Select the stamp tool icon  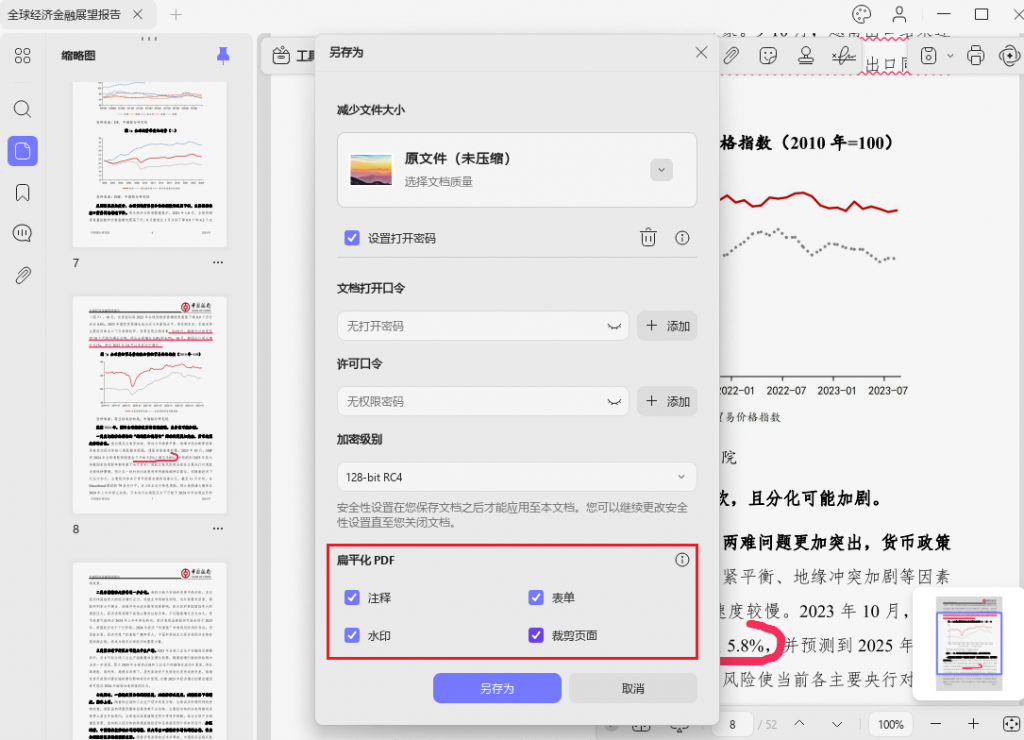(x=805, y=56)
